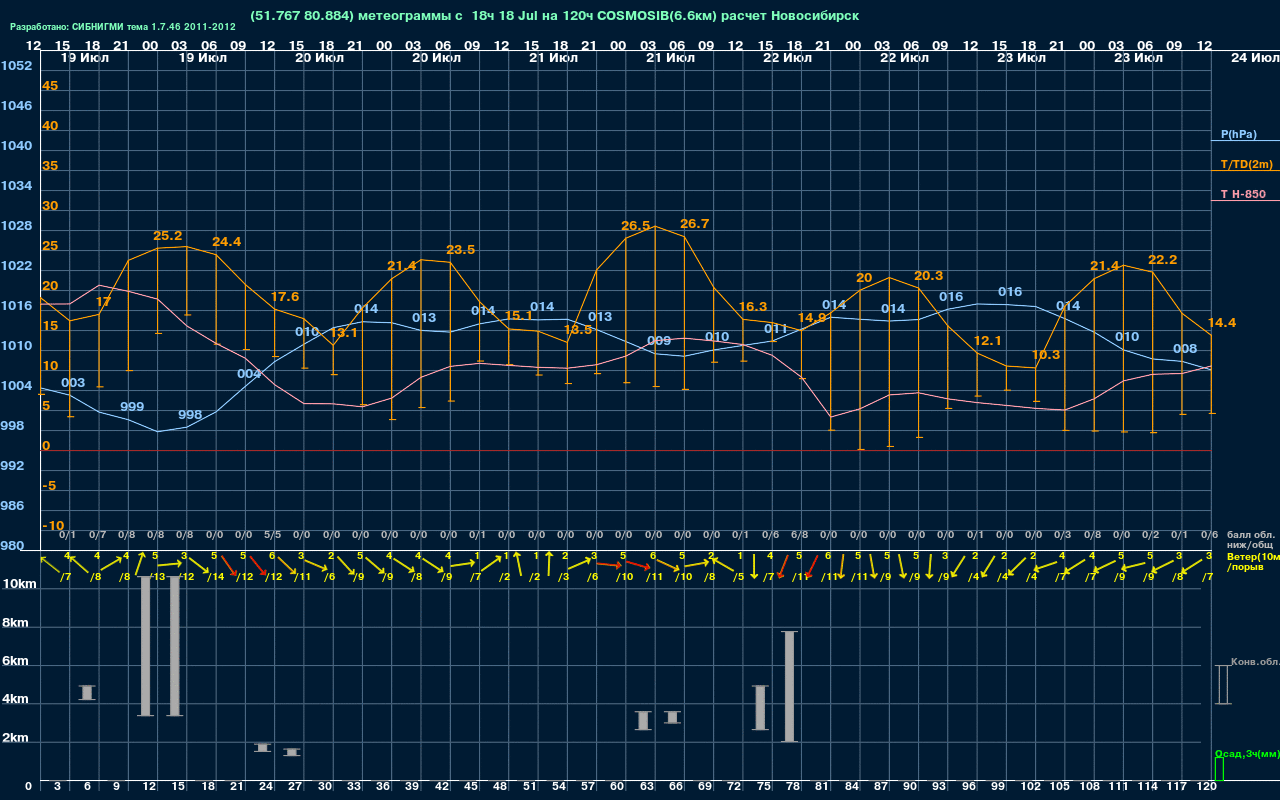The image size is (1280, 800).
Task: Click the green precipitation legend box
Action: pyautogui.click(x=1218, y=769)
